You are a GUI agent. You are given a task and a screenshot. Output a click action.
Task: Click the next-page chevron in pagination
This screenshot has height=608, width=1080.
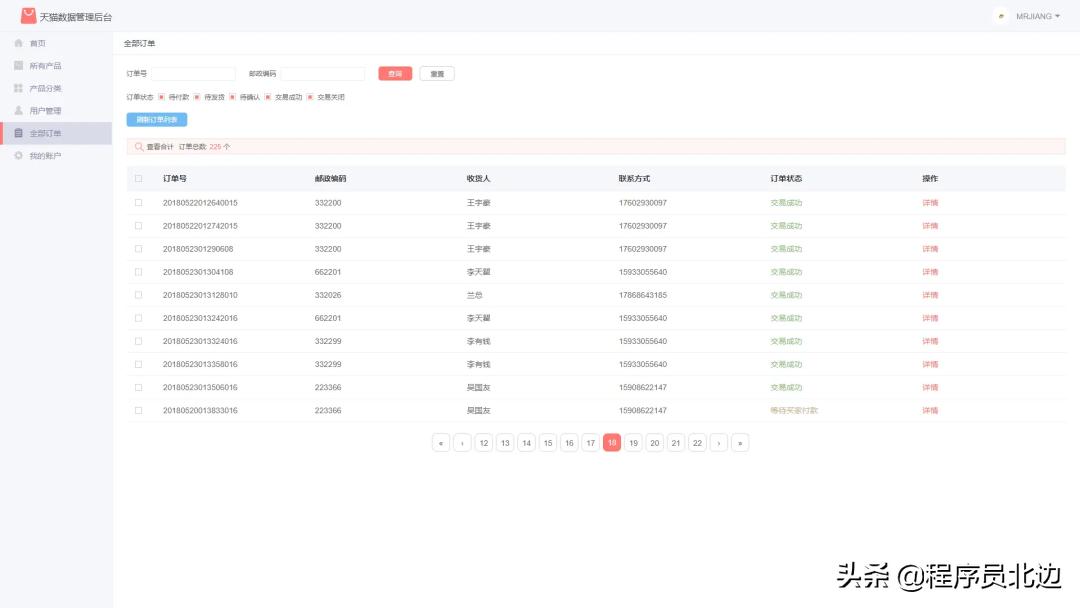718,443
